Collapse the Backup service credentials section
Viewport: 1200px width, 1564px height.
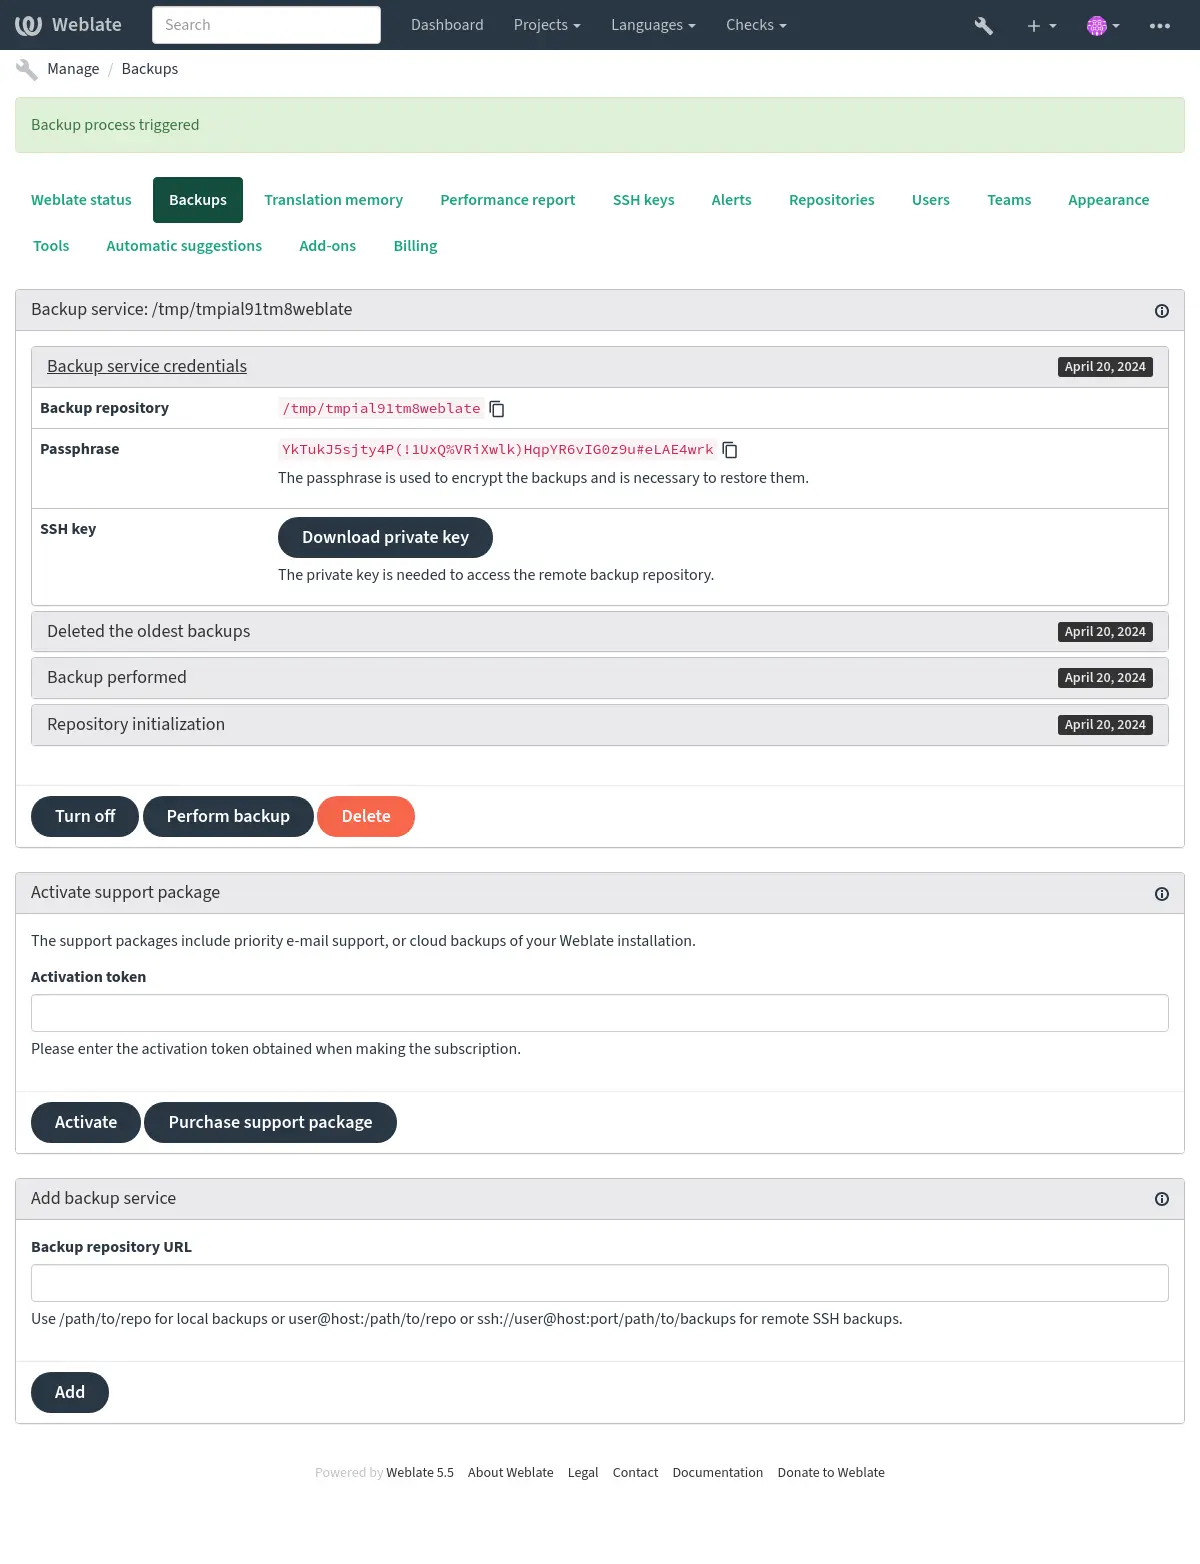tap(147, 366)
